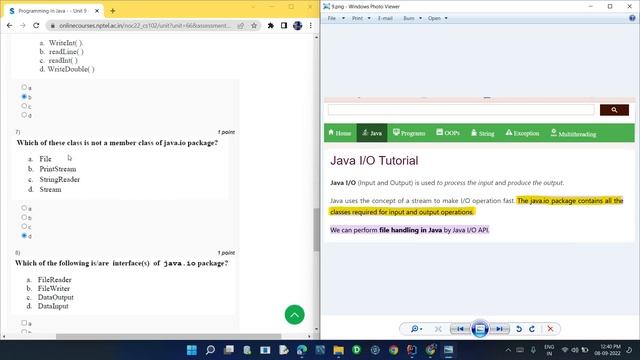Viewport: 640px width, 360px height.
Task: Select option b for question 6
Action: 24,97
